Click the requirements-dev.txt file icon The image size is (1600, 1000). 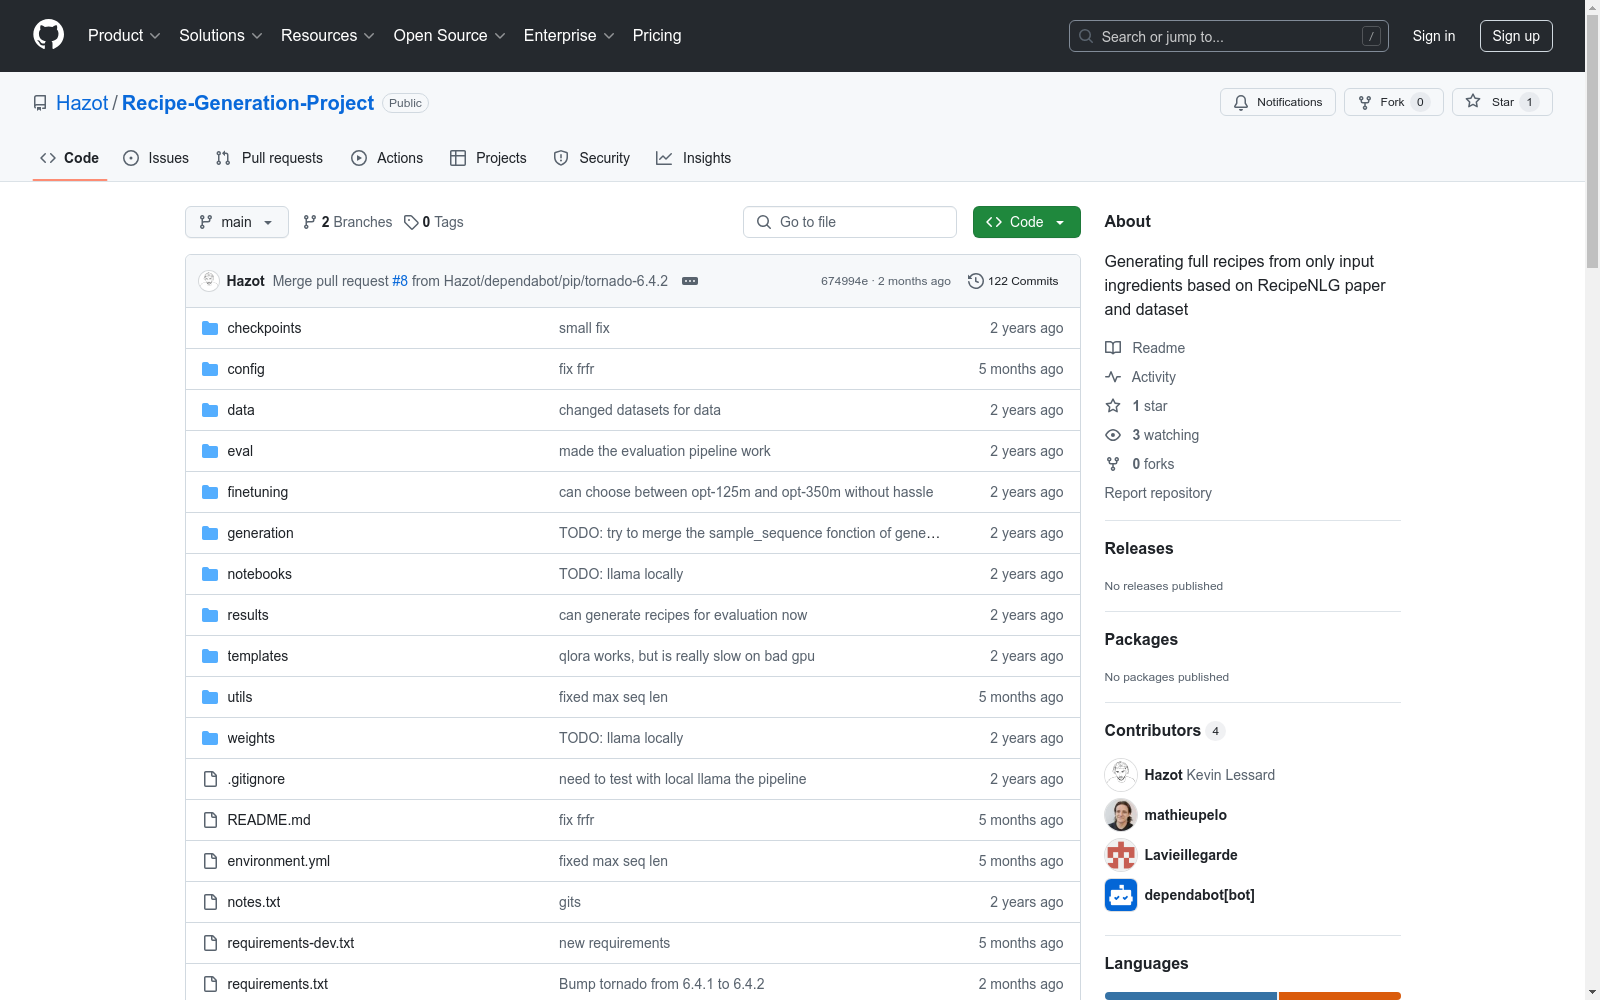(x=210, y=943)
